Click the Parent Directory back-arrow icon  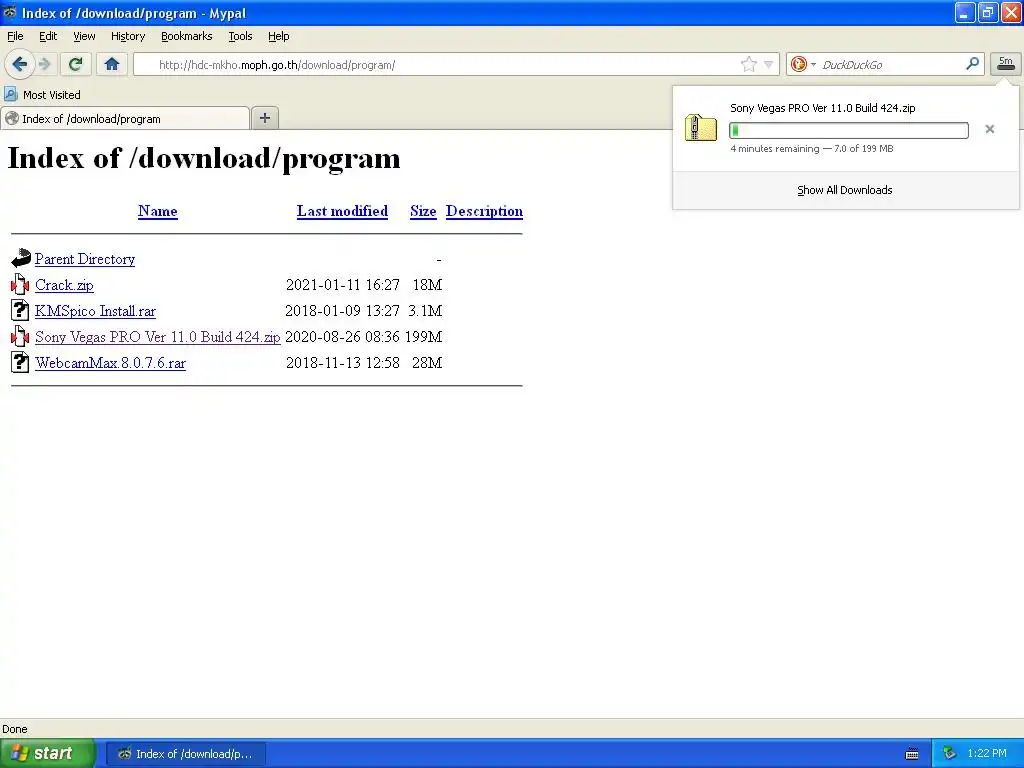[x=20, y=258]
